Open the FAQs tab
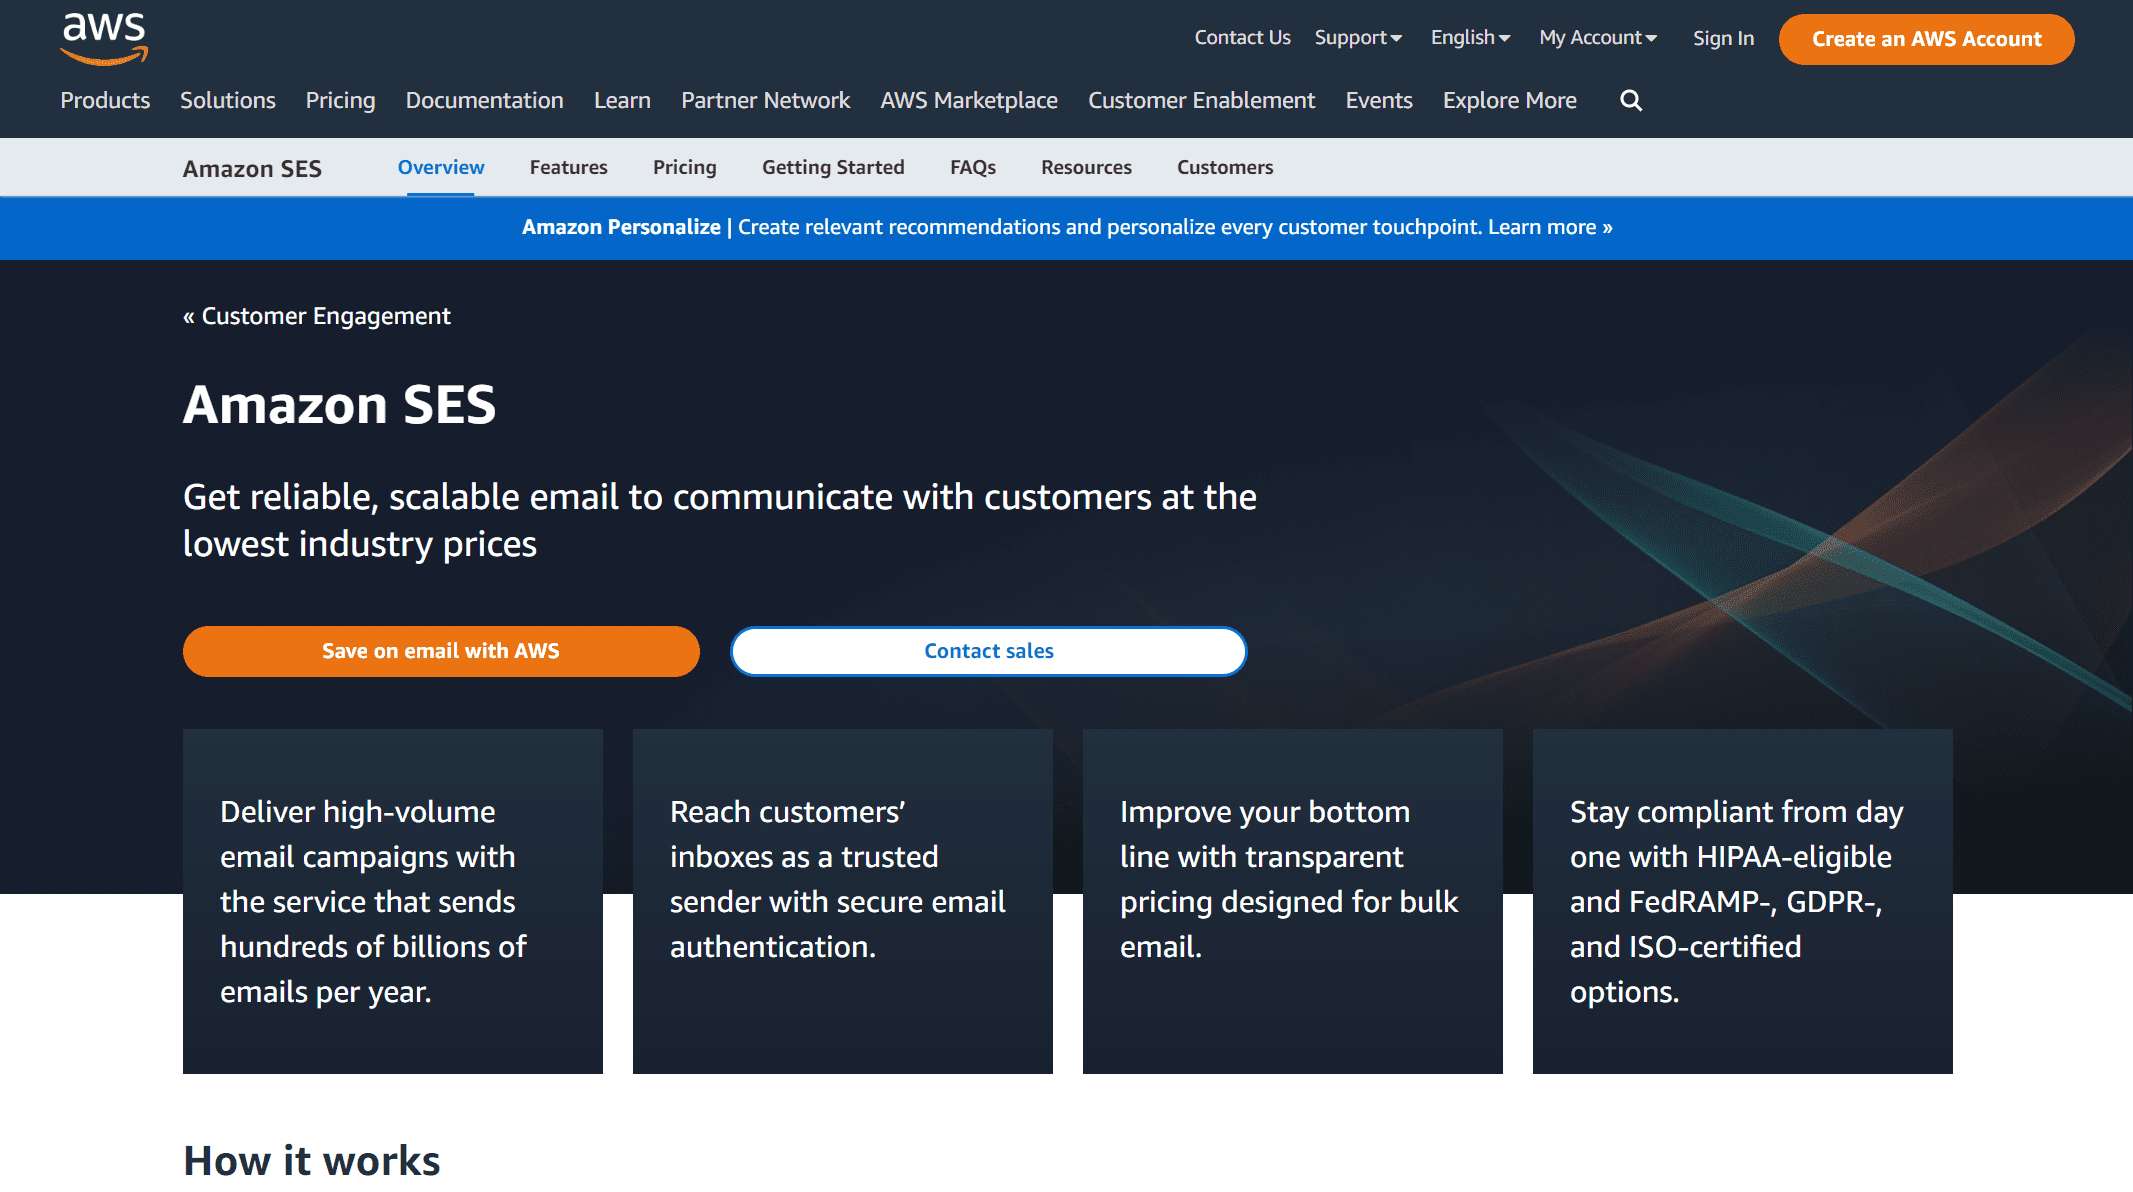This screenshot has height=1192, width=2133. [973, 167]
